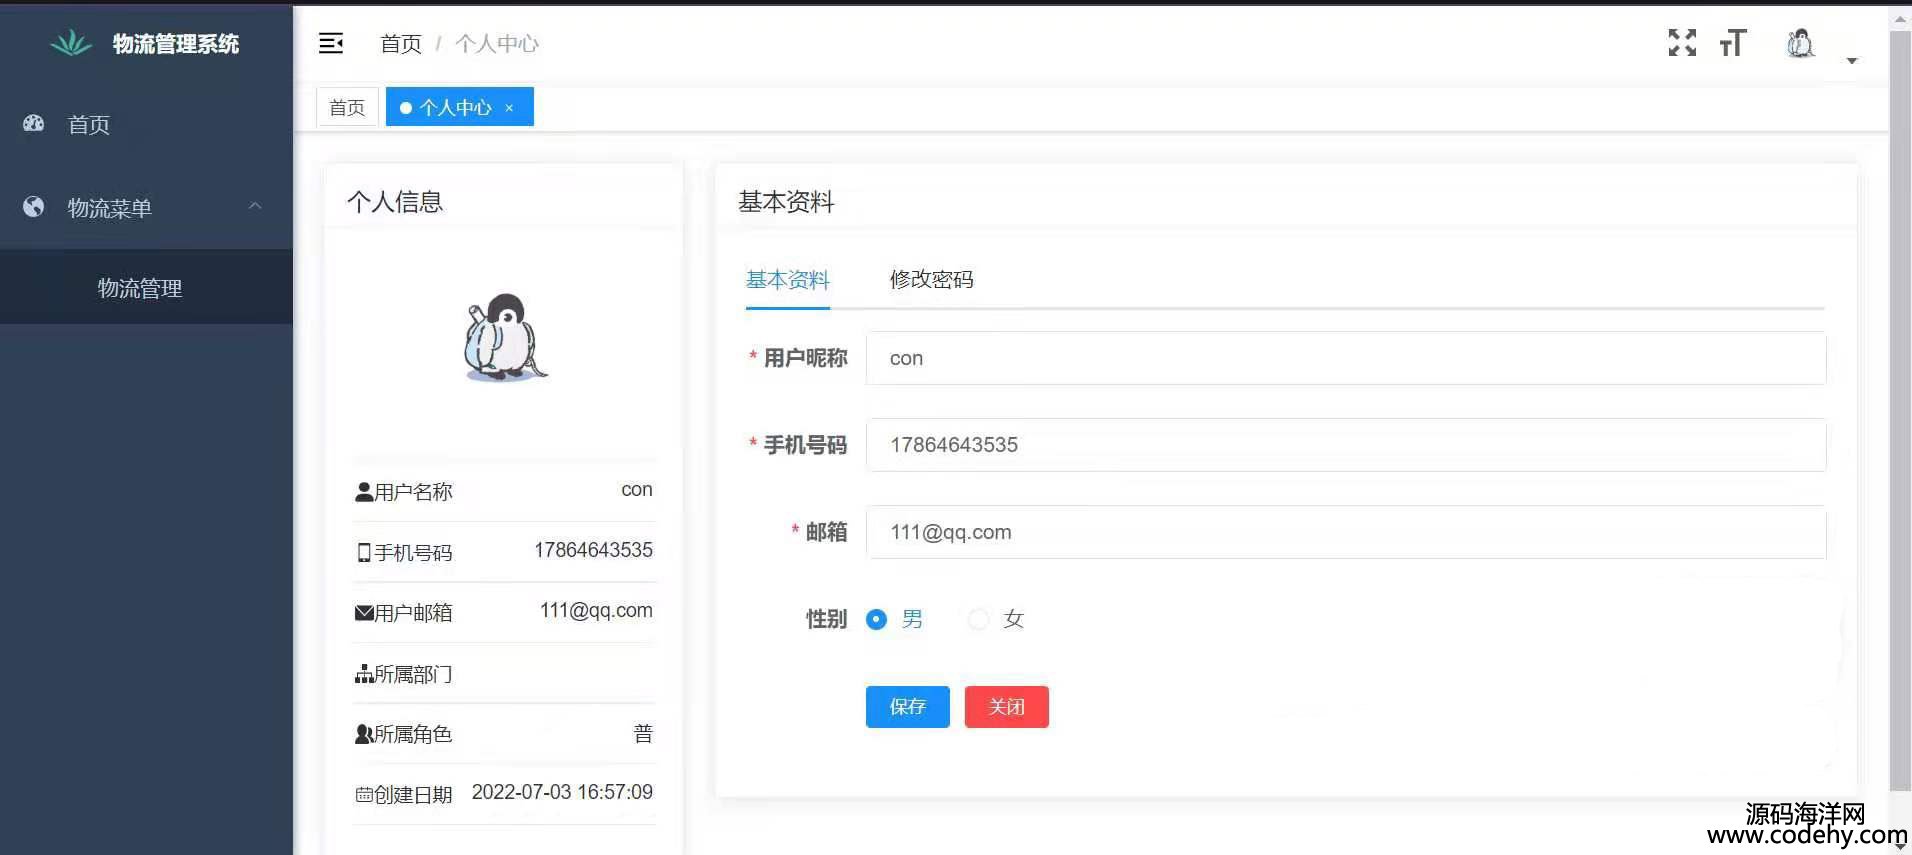Viewport: 1912px width, 855px height.
Task: Click the 首页 breadcrumb link
Action: click(401, 44)
